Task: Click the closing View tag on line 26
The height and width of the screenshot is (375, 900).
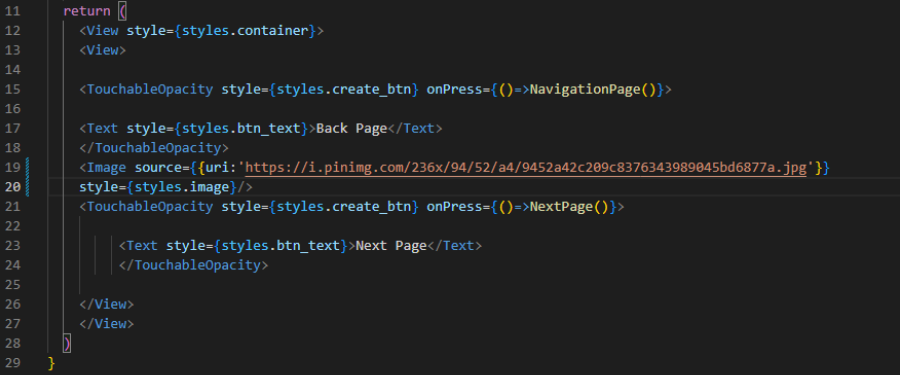Action: (107, 304)
